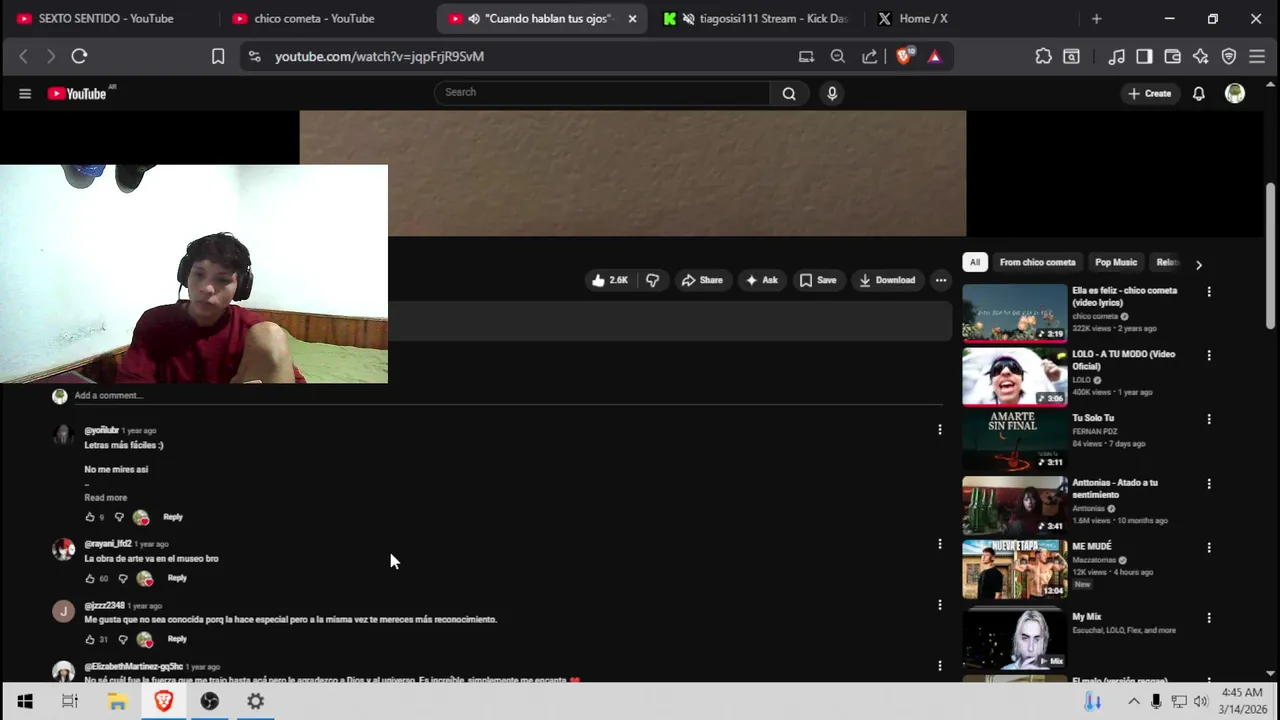
Task: Open browser zoom magnifier icon
Action: [x=838, y=57]
